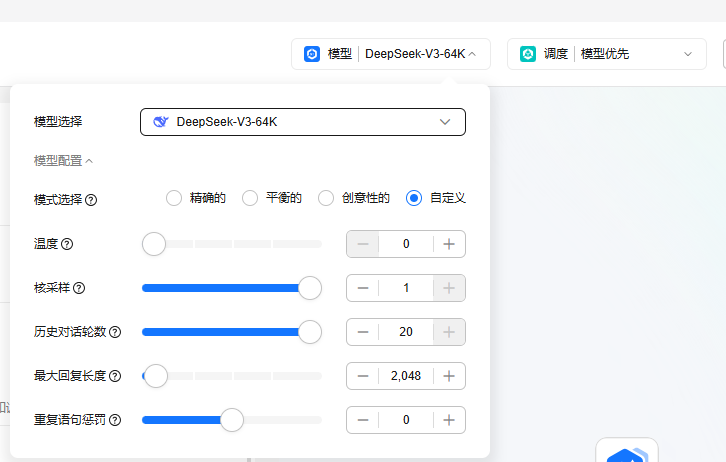Click the 模型选择 label text
The image size is (726, 462).
[x=58, y=122]
